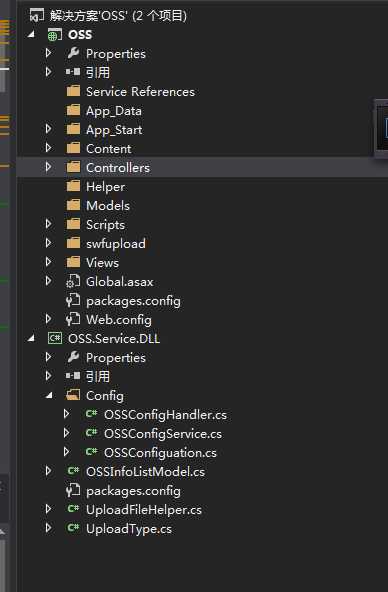
Task: Click the wrench icon of OSS Properties
Action: click(x=73, y=54)
